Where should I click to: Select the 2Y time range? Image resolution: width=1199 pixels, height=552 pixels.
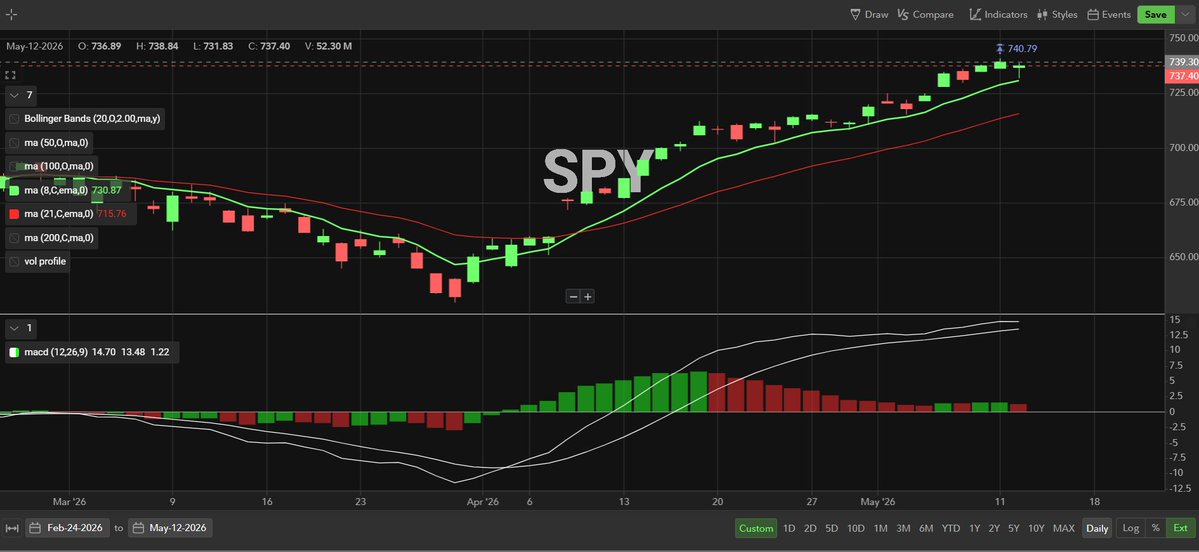click(x=994, y=528)
